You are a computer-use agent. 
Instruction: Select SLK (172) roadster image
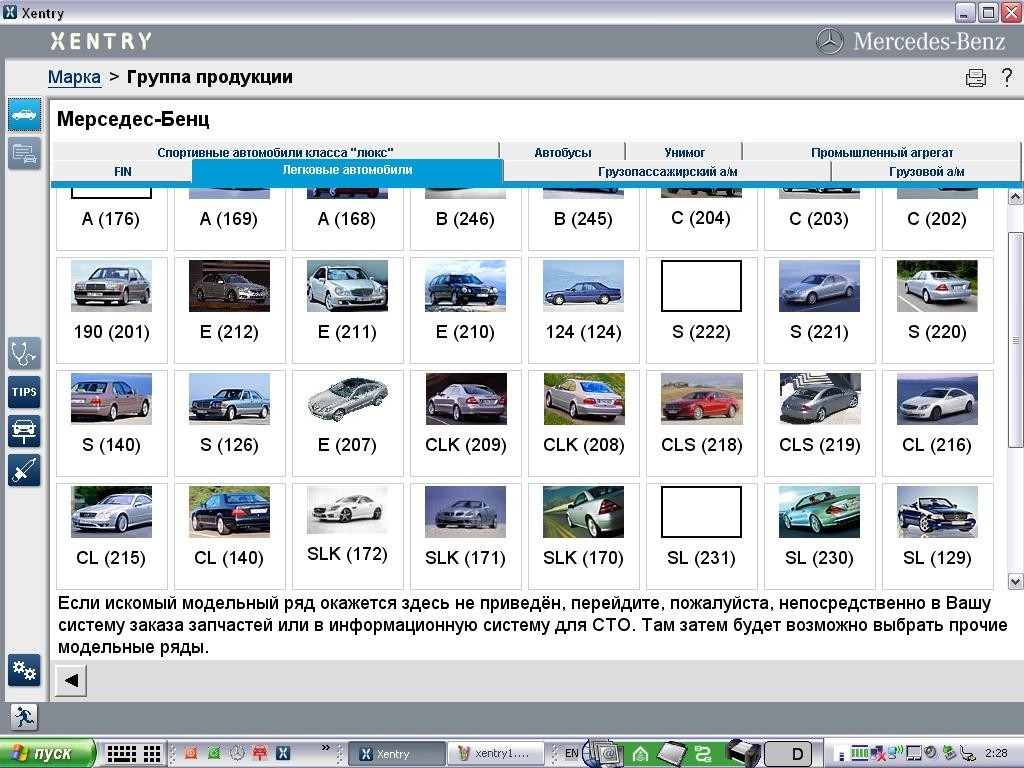click(347, 510)
